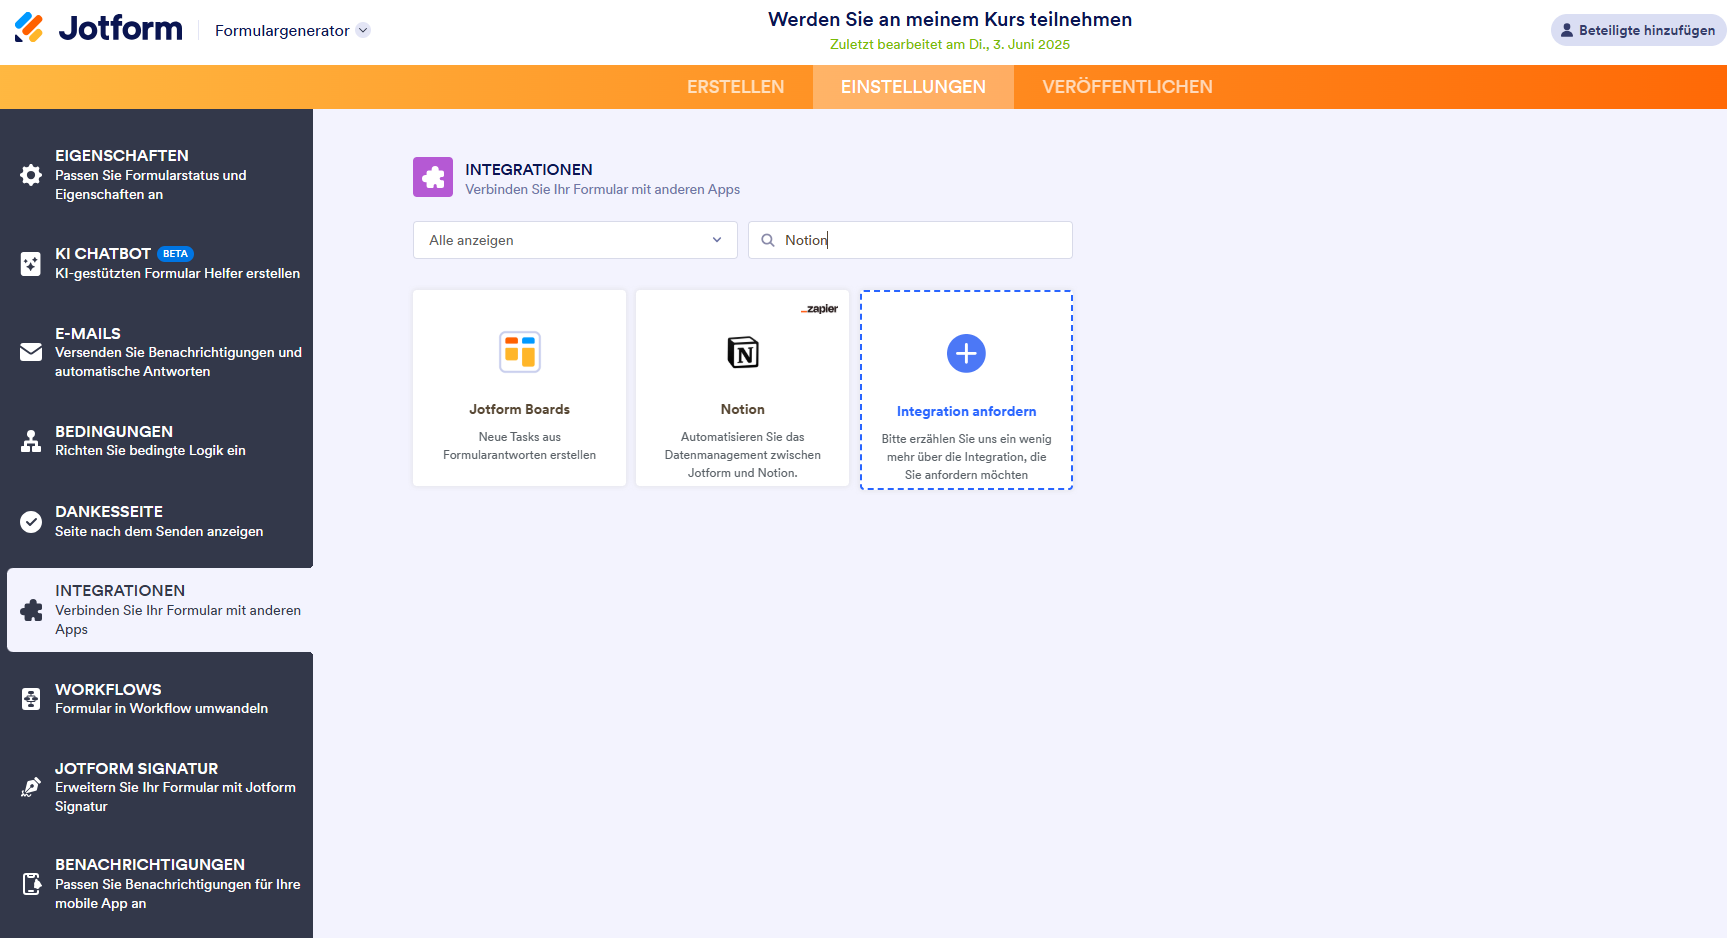
Task: Click the Integrationen puzzle icon in sidebar
Action: [31, 610]
